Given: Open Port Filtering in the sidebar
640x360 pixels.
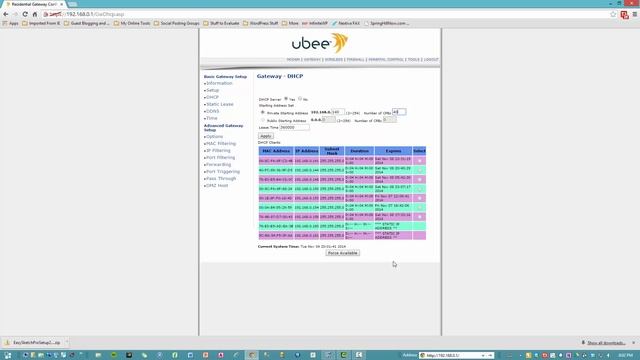Looking at the screenshot, I should (220, 158).
